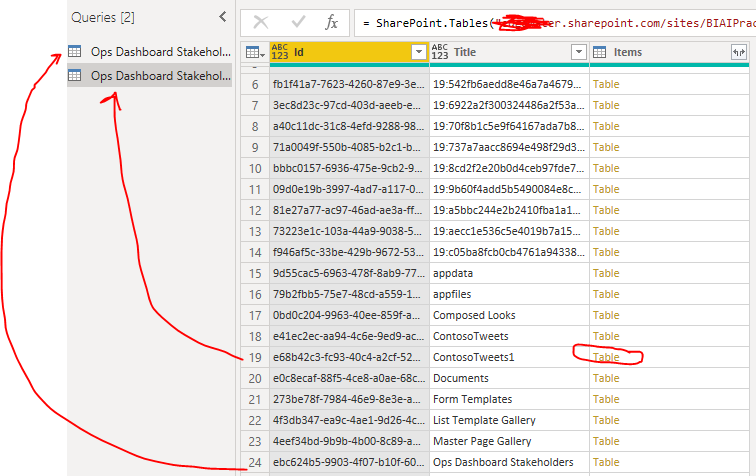Select Id cell starting bbbc0157-6936
756x476 pixels.
pyautogui.click(x=349, y=168)
